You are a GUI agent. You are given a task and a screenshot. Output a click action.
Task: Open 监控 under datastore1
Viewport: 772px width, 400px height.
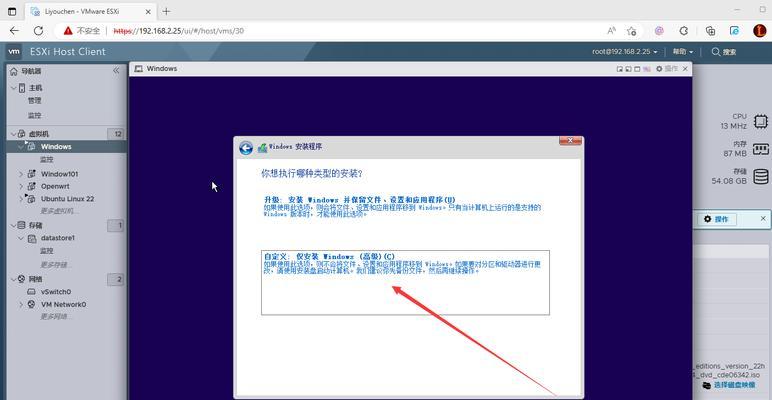point(46,251)
